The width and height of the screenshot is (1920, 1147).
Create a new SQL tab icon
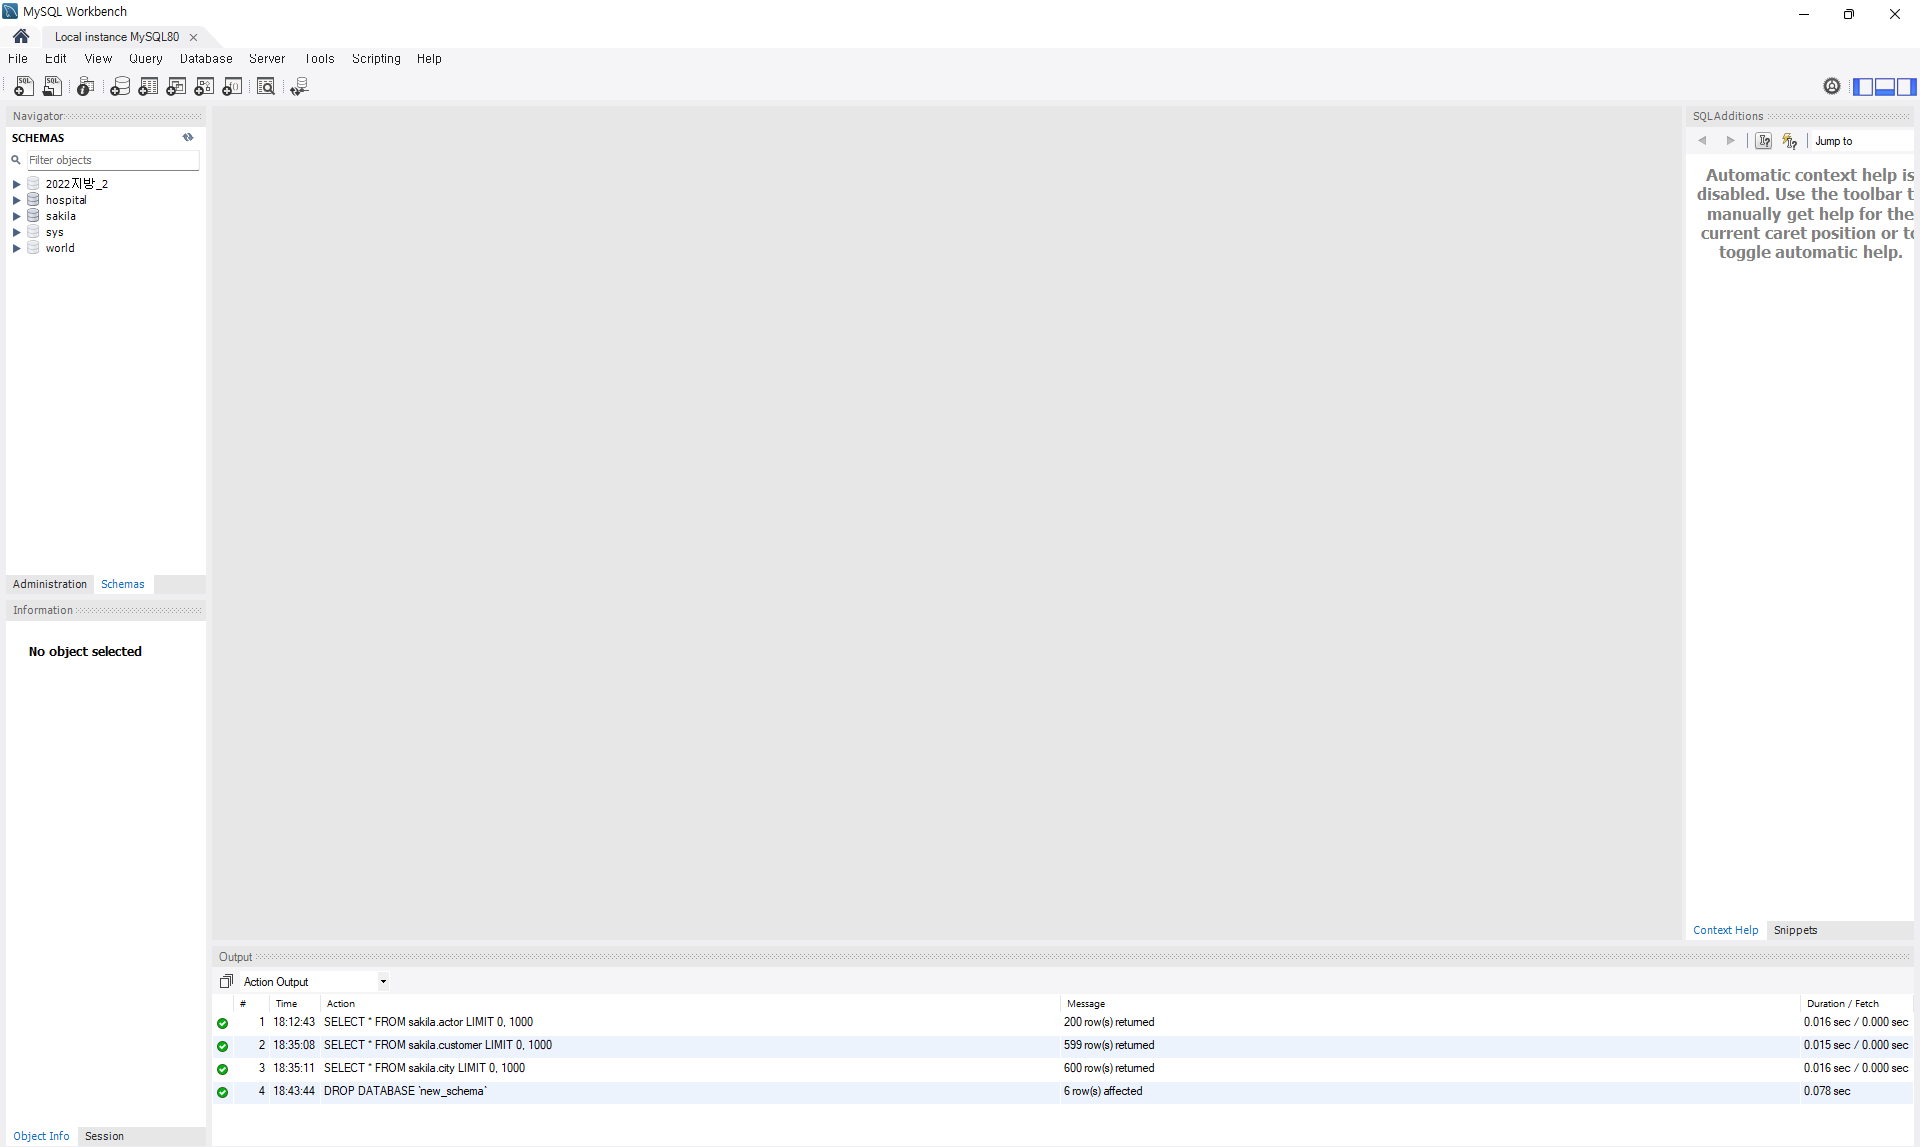(24, 87)
